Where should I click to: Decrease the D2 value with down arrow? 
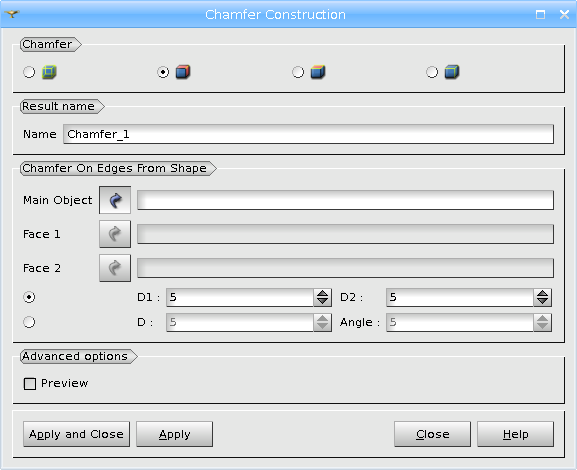[x=542, y=301]
